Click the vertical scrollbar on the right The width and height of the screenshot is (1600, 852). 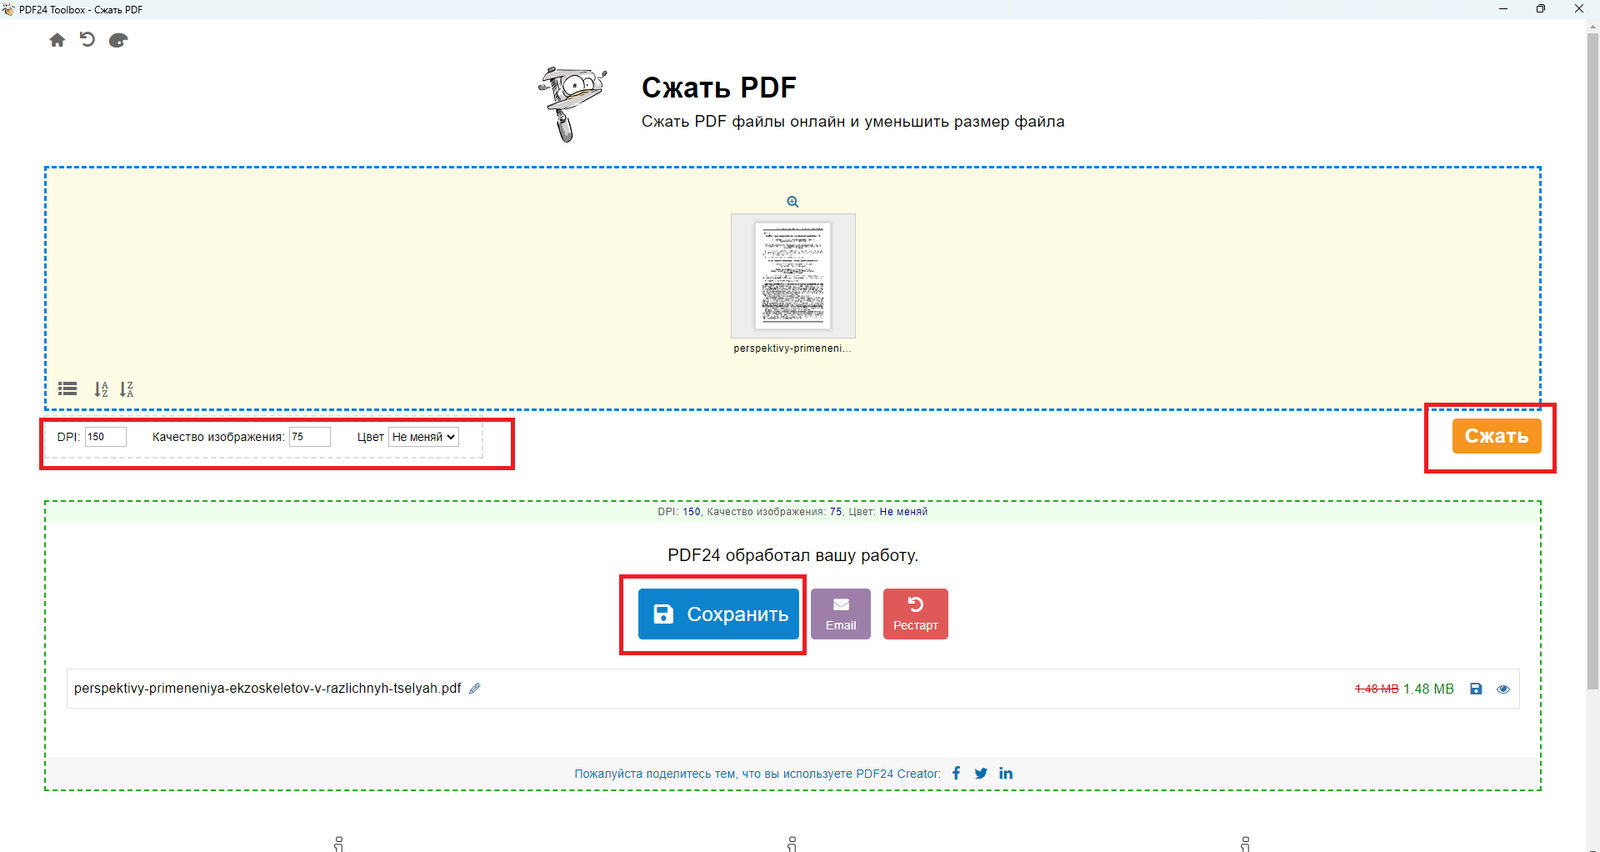(1593, 360)
